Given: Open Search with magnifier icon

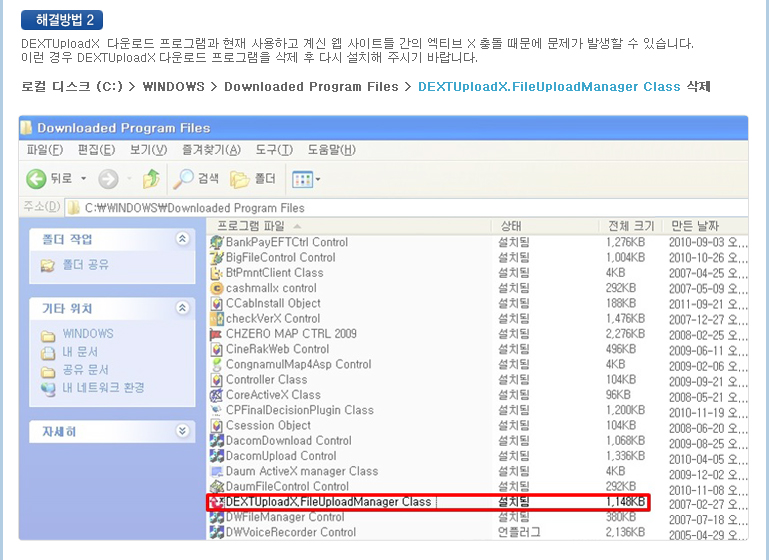Looking at the screenshot, I should point(183,179).
